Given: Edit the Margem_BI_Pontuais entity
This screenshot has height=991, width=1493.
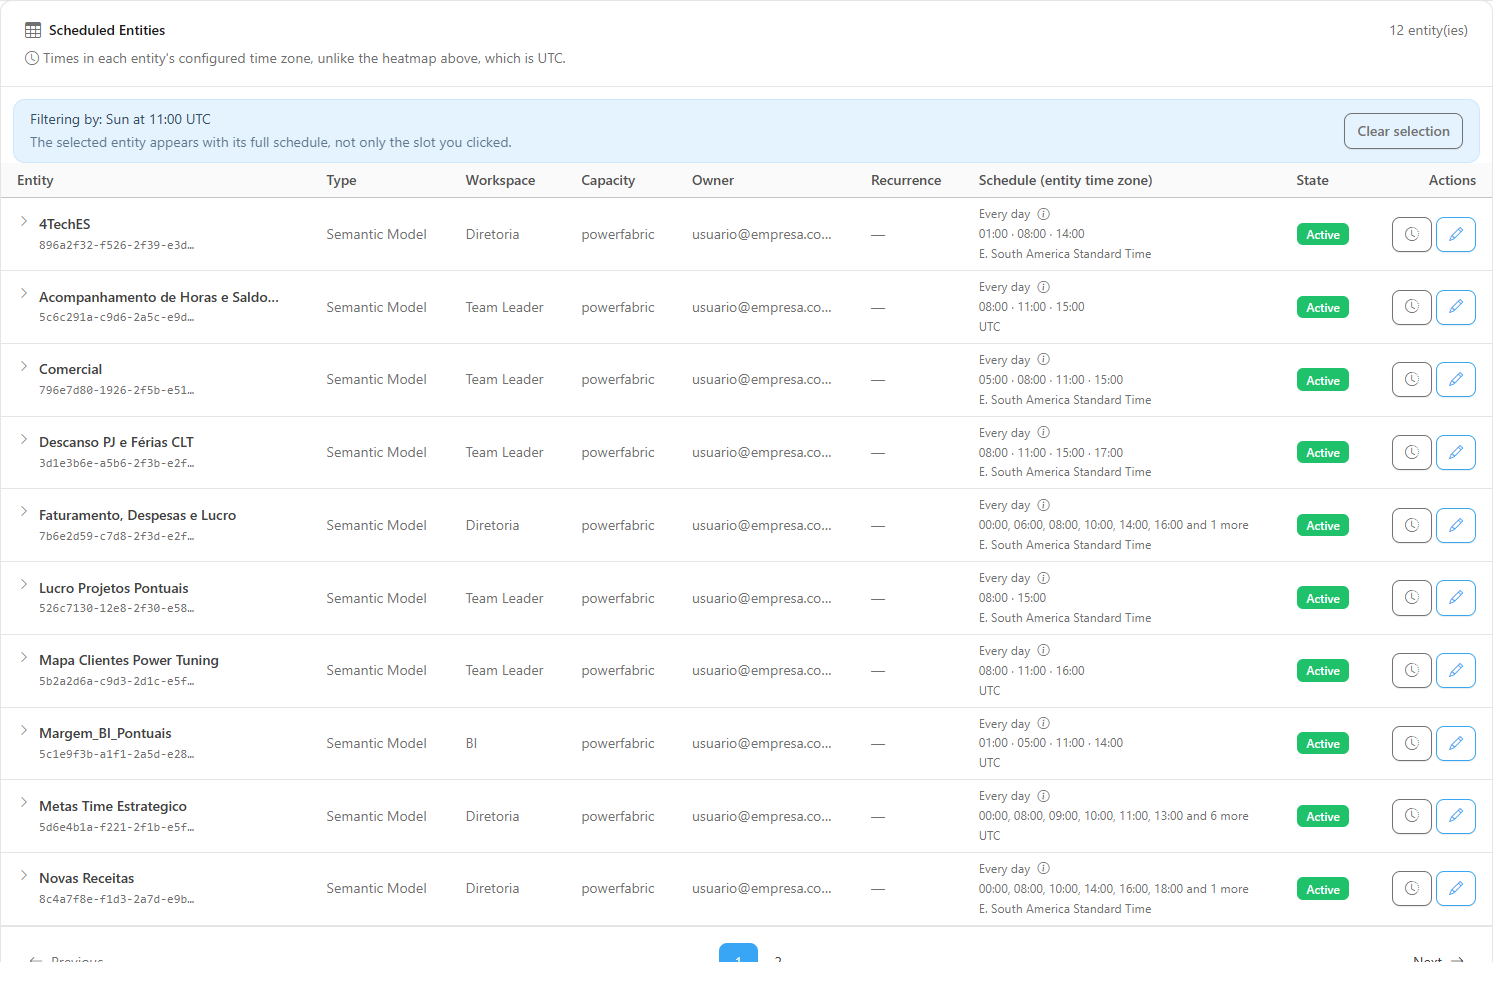Looking at the screenshot, I should [1455, 743].
